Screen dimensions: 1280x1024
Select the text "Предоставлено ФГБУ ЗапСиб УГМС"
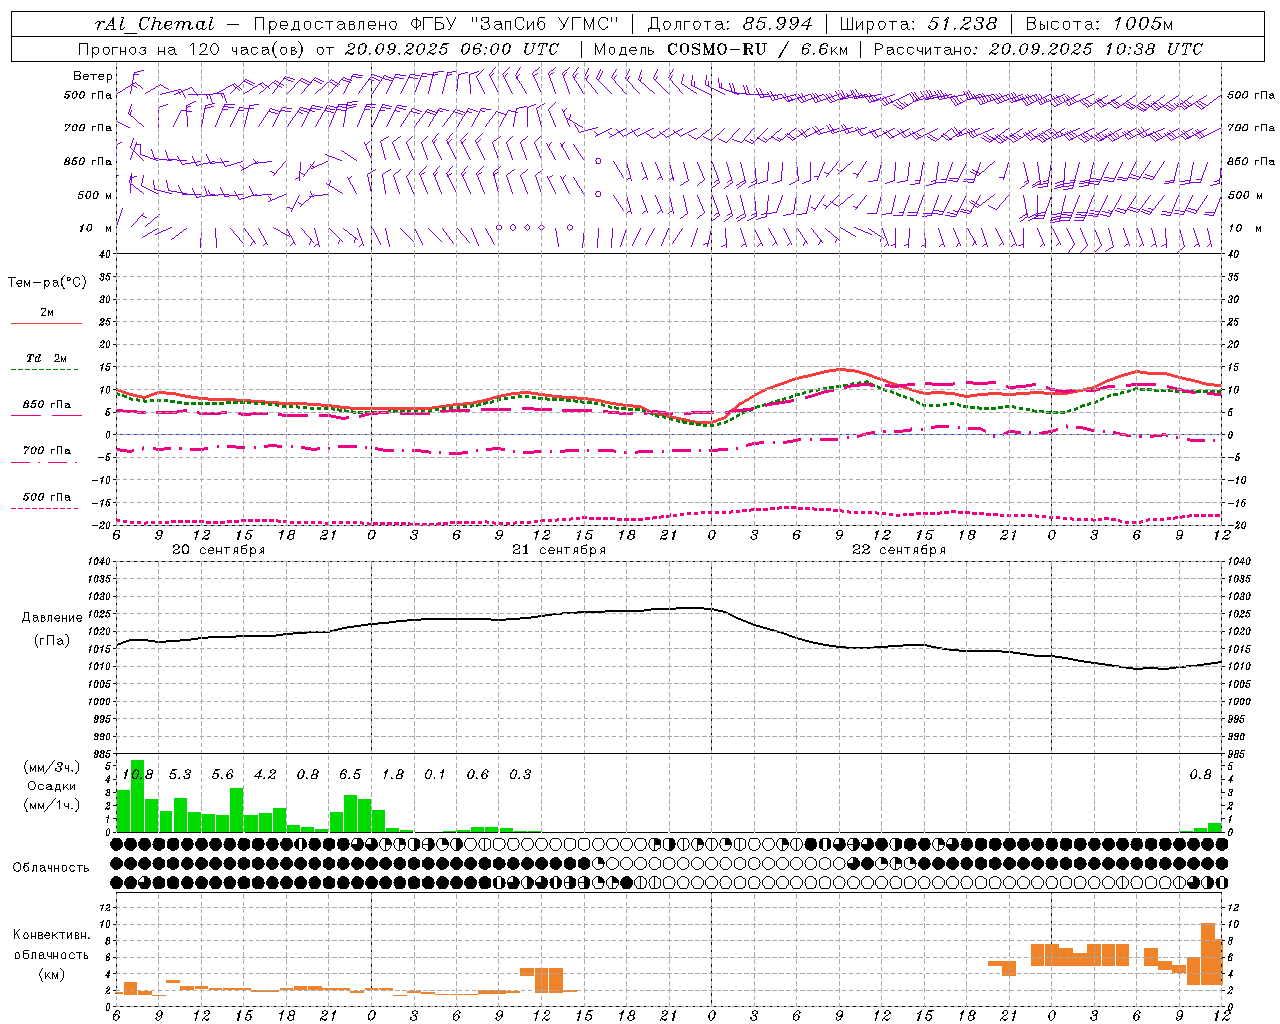pyautogui.click(x=436, y=24)
